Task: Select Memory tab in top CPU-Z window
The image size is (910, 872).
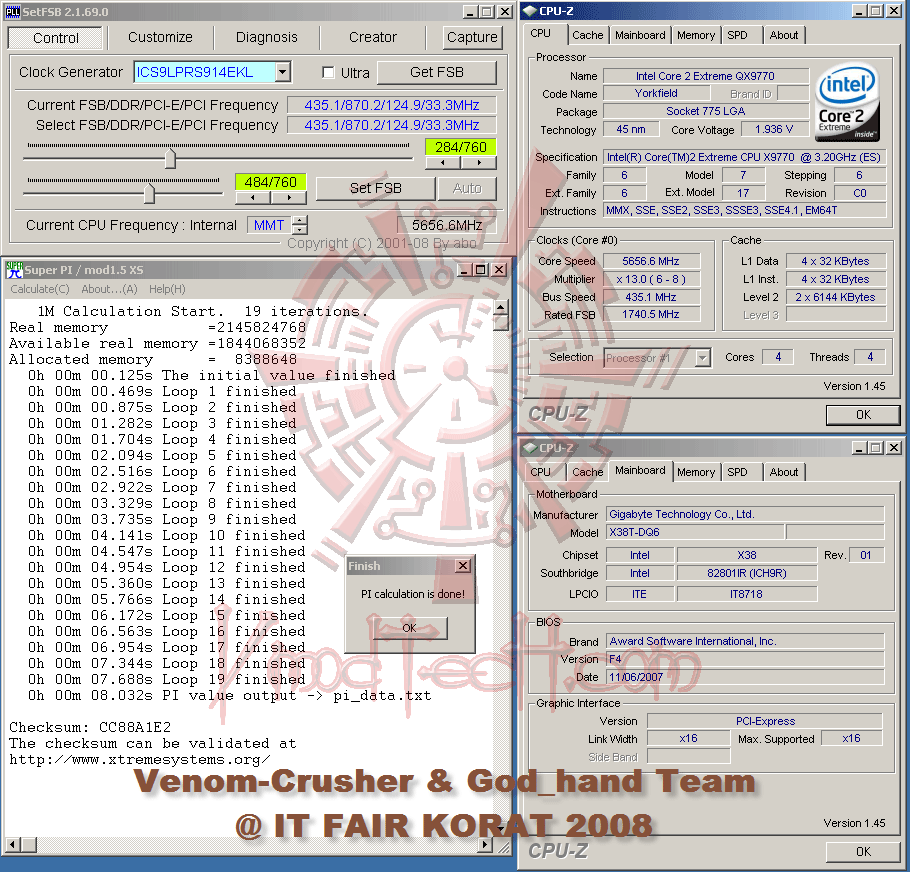Action: (696, 35)
